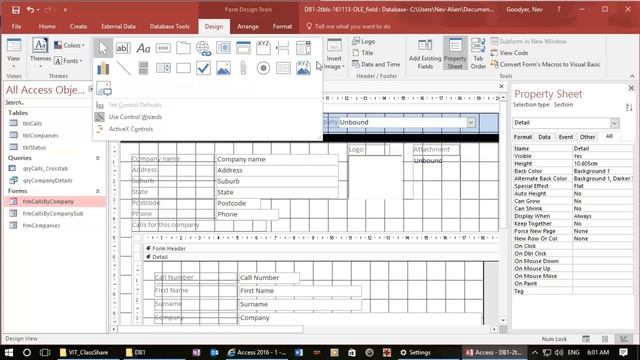Show the Event tab in Property Sheet
640x360 pixels.
point(566,137)
